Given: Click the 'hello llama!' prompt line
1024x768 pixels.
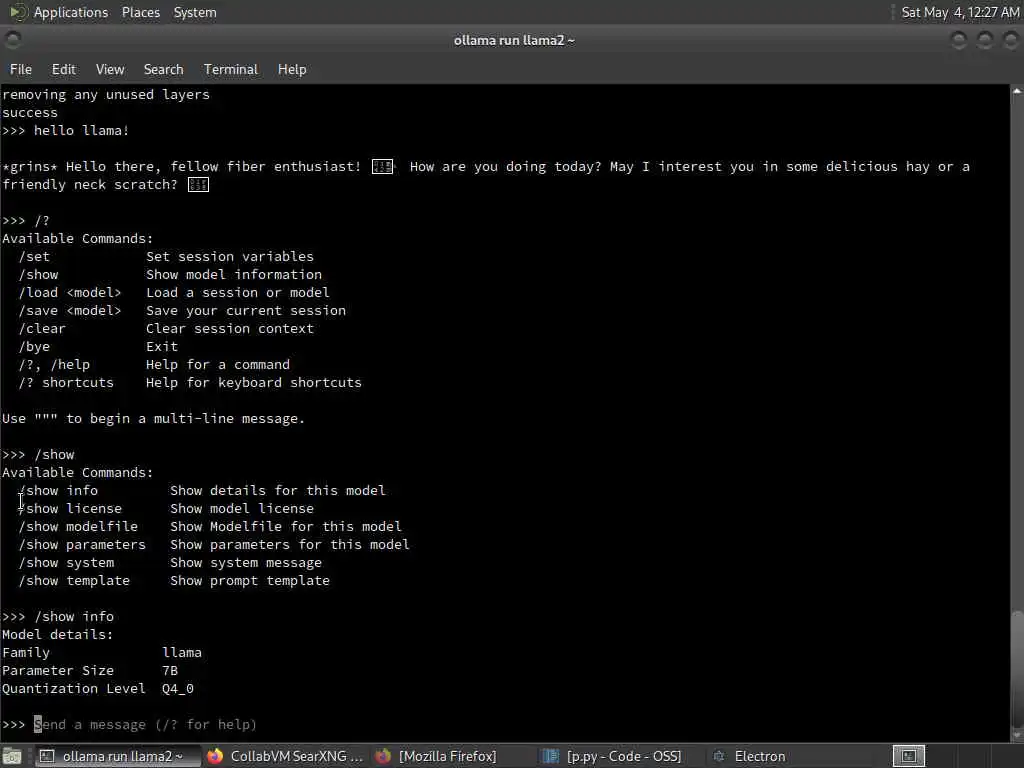Looking at the screenshot, I should (x=81, y=131).
